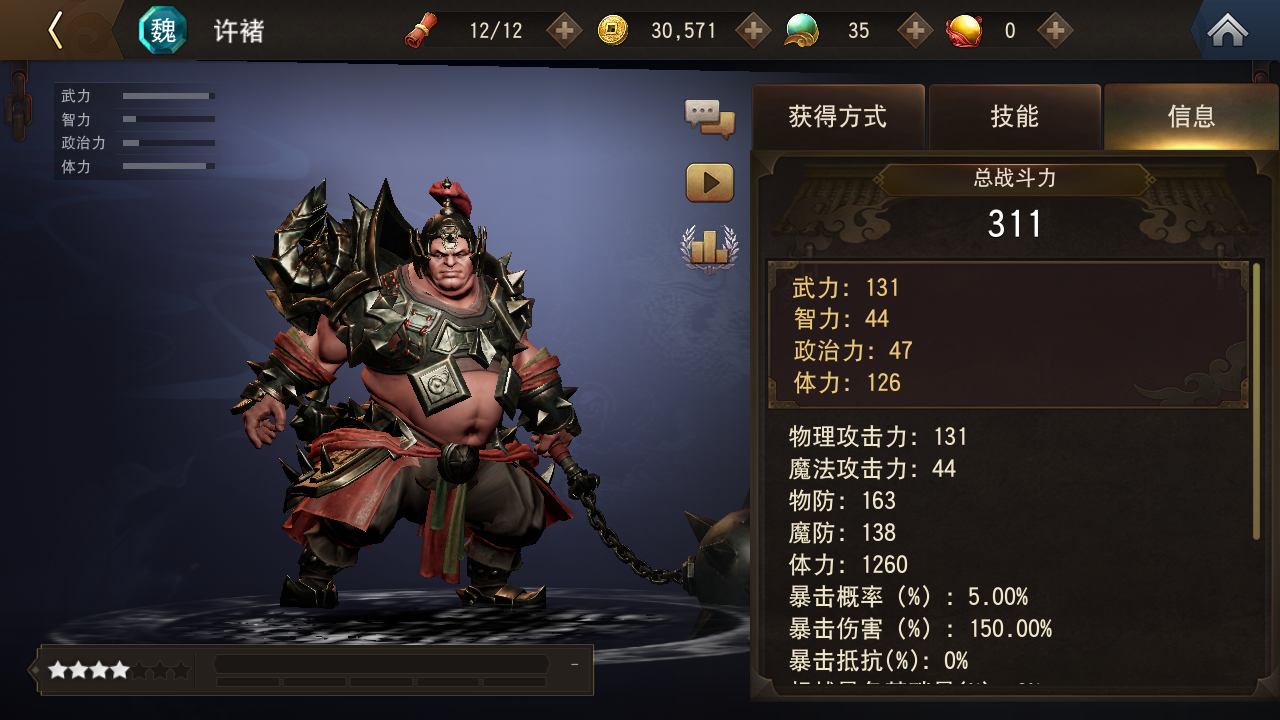
Task: Add gold coins with plus button
Action: tap(754, 31)
